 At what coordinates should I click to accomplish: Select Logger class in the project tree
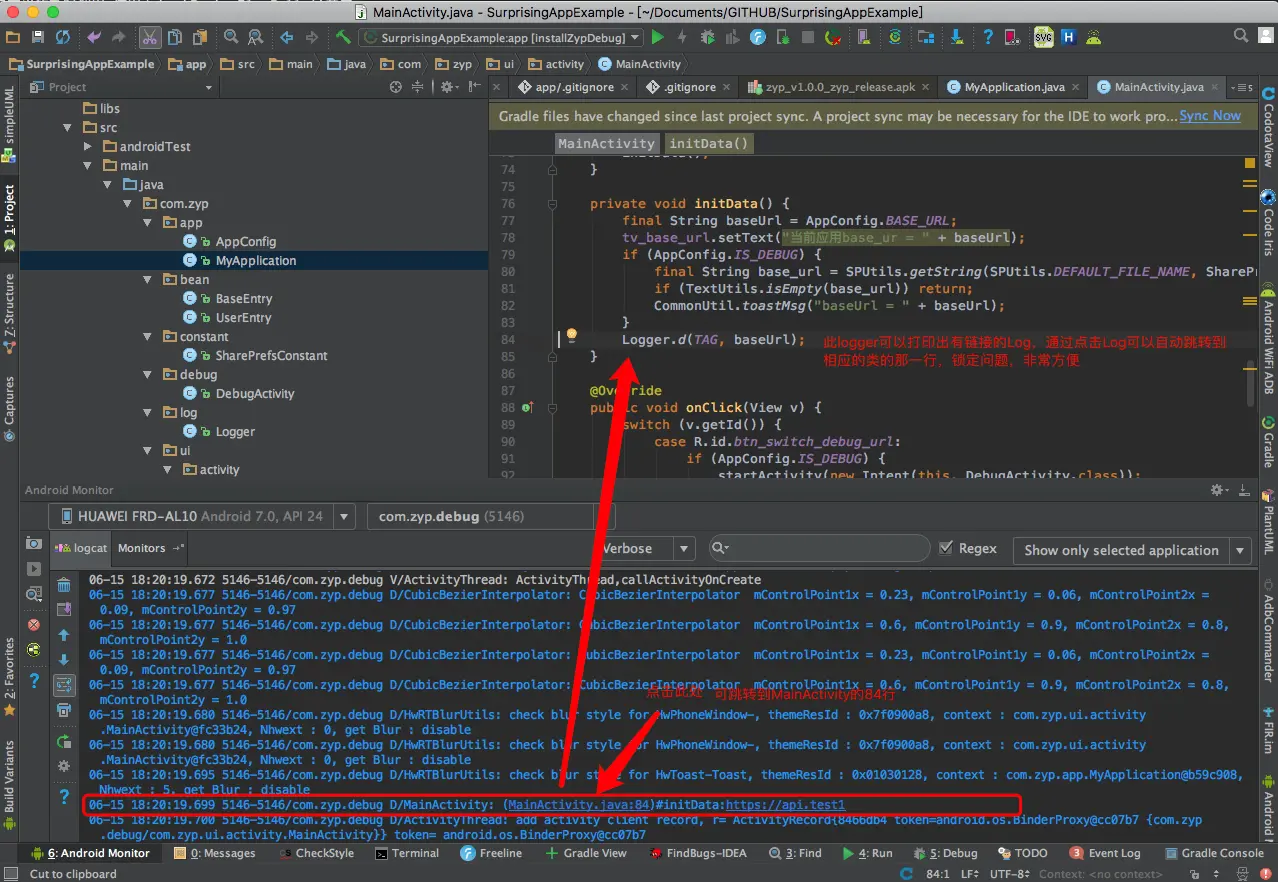pos(235,431)
